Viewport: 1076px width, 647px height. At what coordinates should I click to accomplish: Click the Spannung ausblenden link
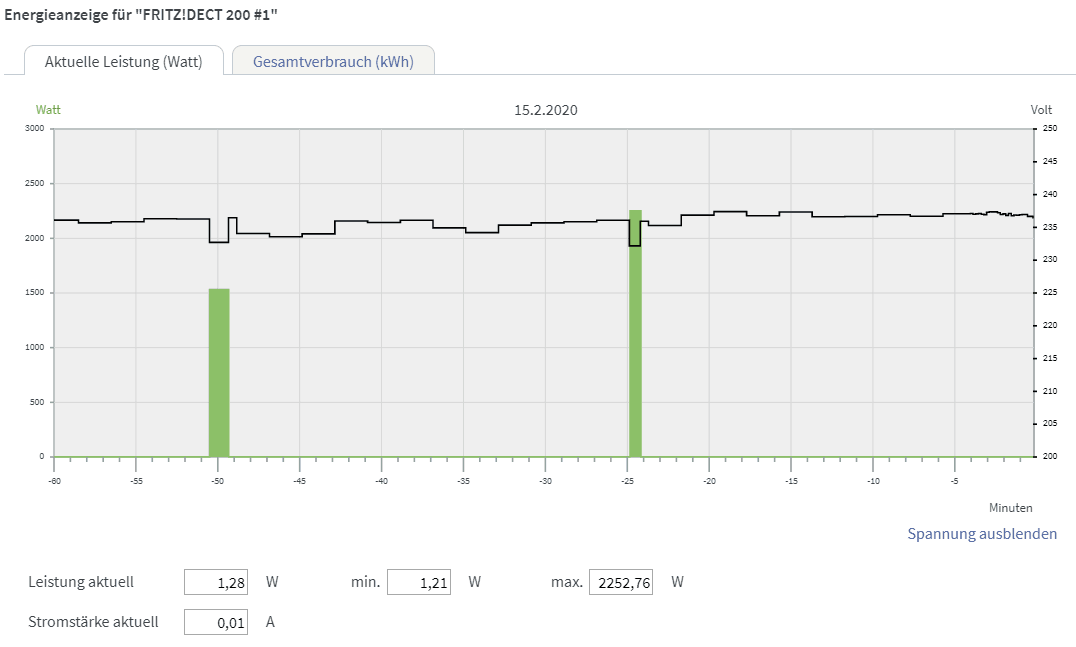tap(981, 533)
